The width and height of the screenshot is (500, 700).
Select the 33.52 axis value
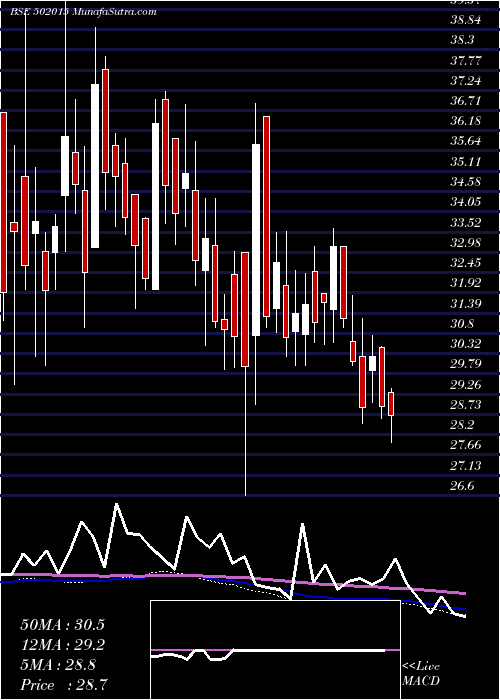(466, 222)
